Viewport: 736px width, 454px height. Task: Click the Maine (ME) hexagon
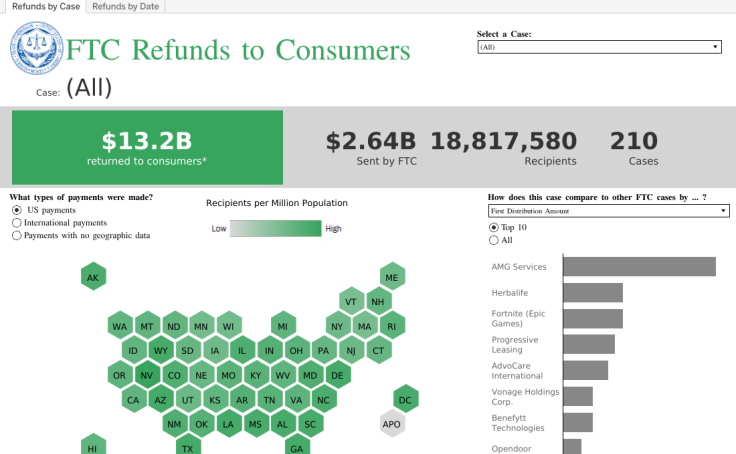tap(392, 277)
